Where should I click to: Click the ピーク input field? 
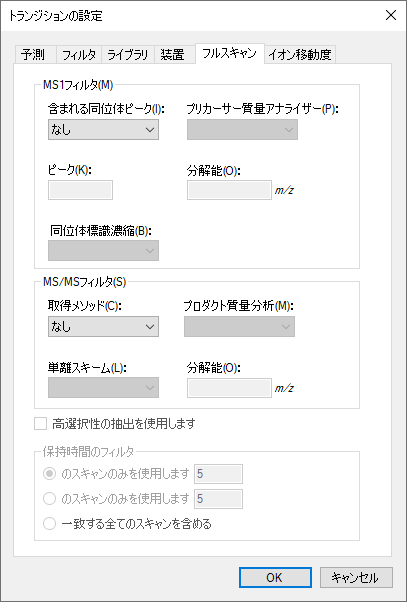[x=80, y=190]
